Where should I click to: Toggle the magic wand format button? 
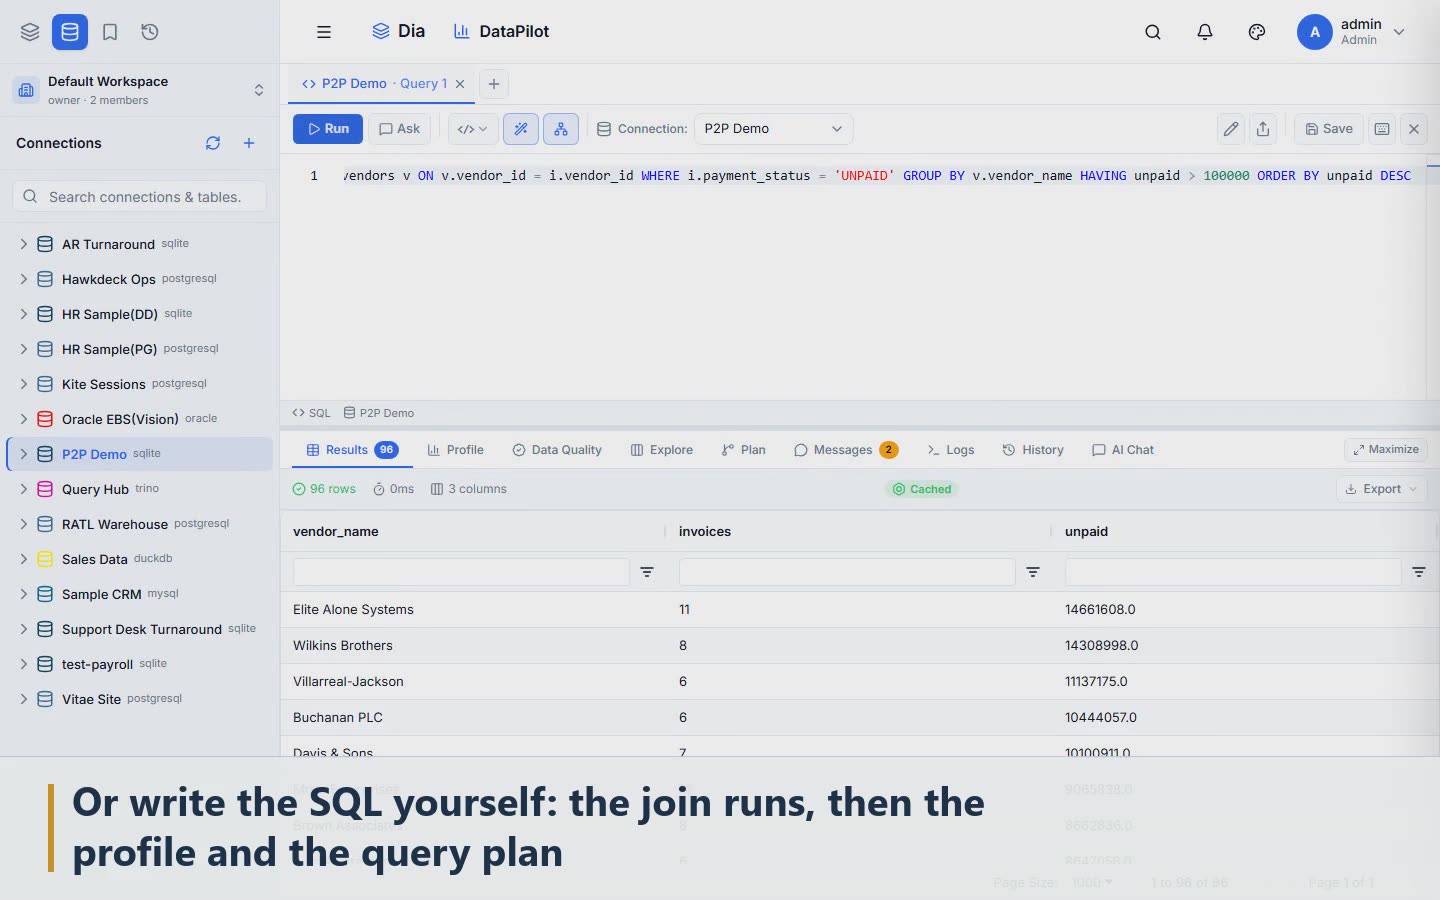coord(521,129)
